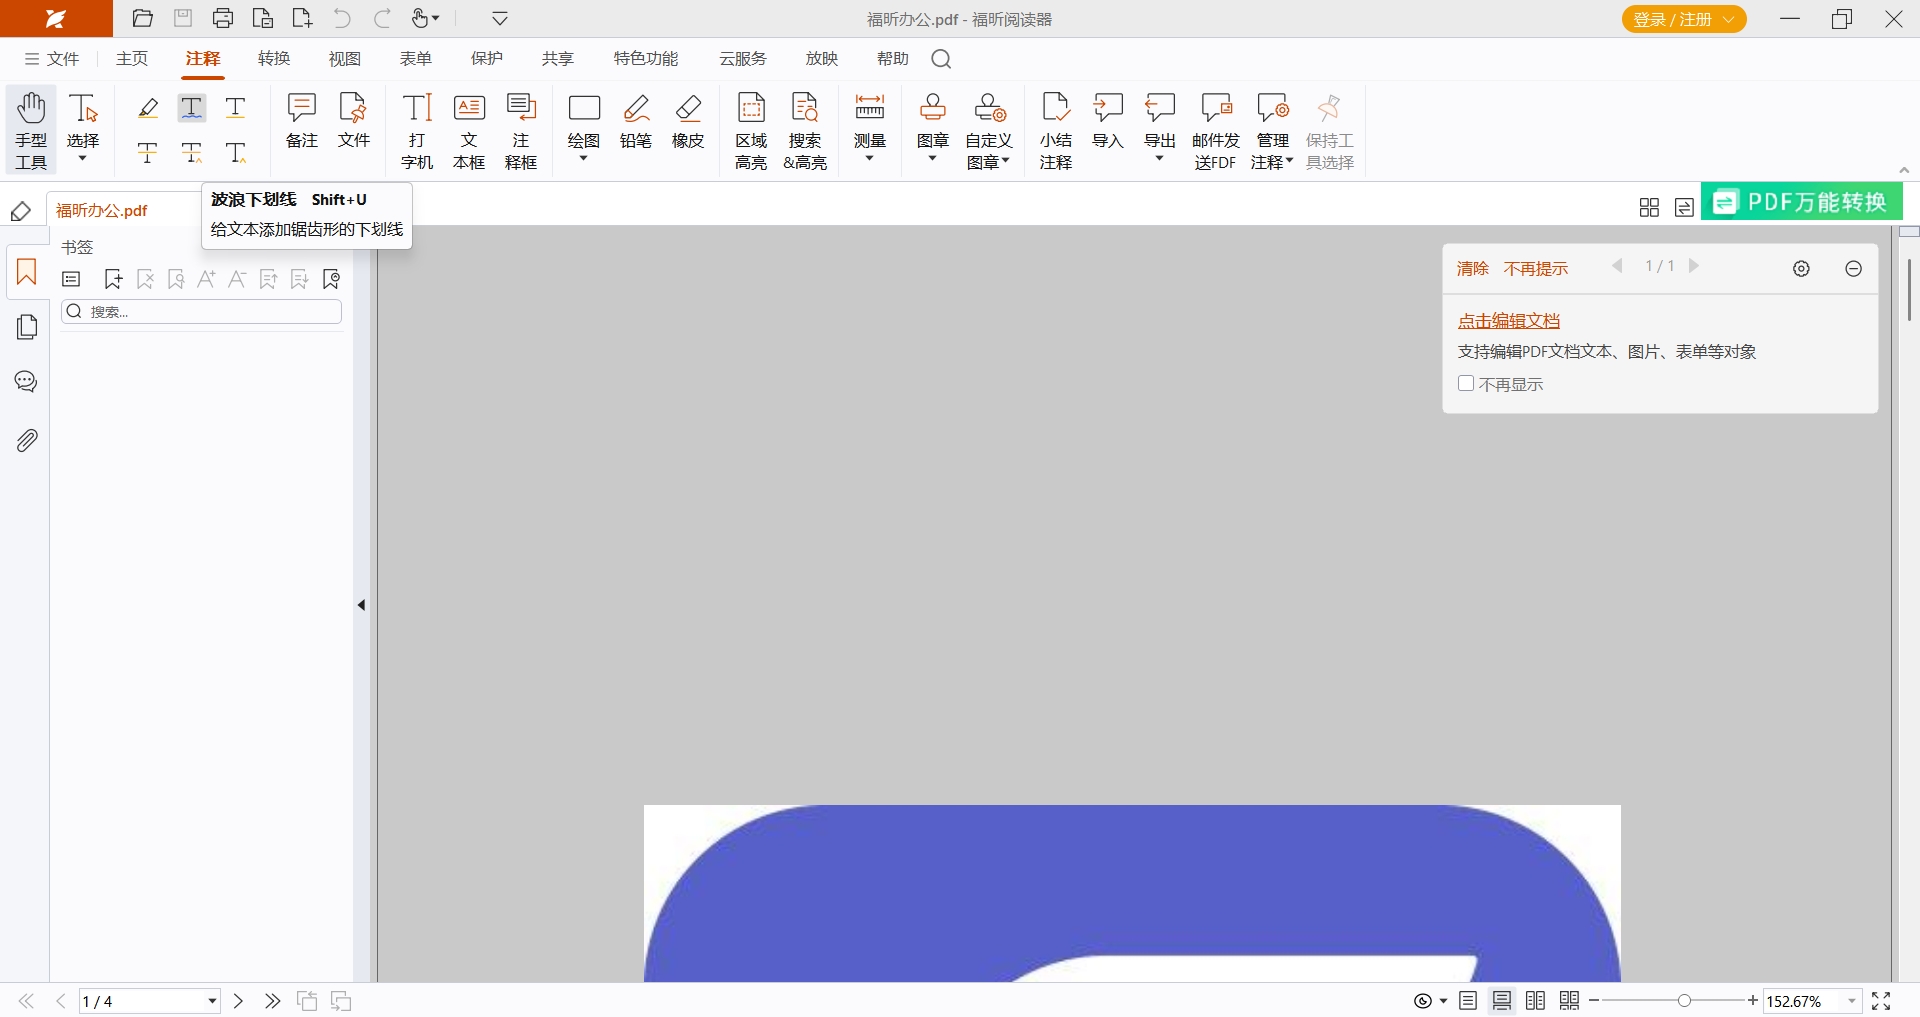Viewport: 1920px width, 1017px height.
Task: Select the Pencil (铅笔) drawing tool
Action: click(x=636, y=121)
